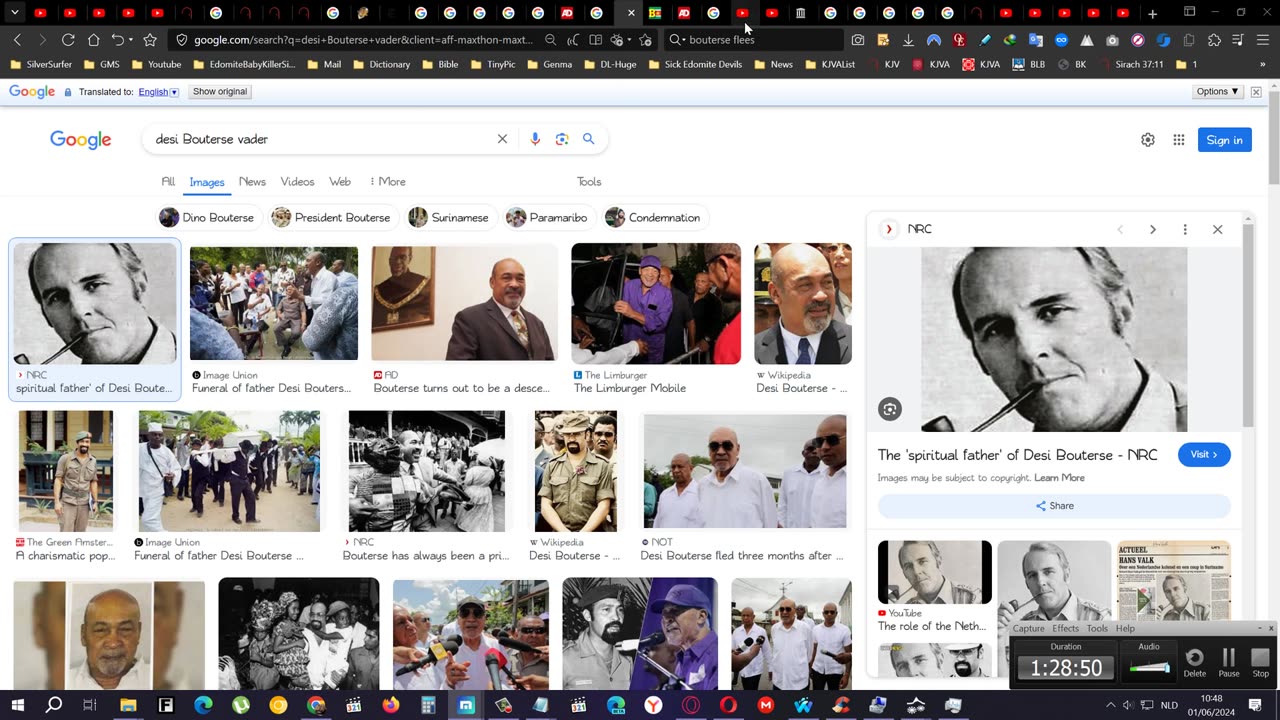Clear the Google search box text
Image resolution: width=1280 pixels, height=720 pixels.
click(x=502, y=139)
